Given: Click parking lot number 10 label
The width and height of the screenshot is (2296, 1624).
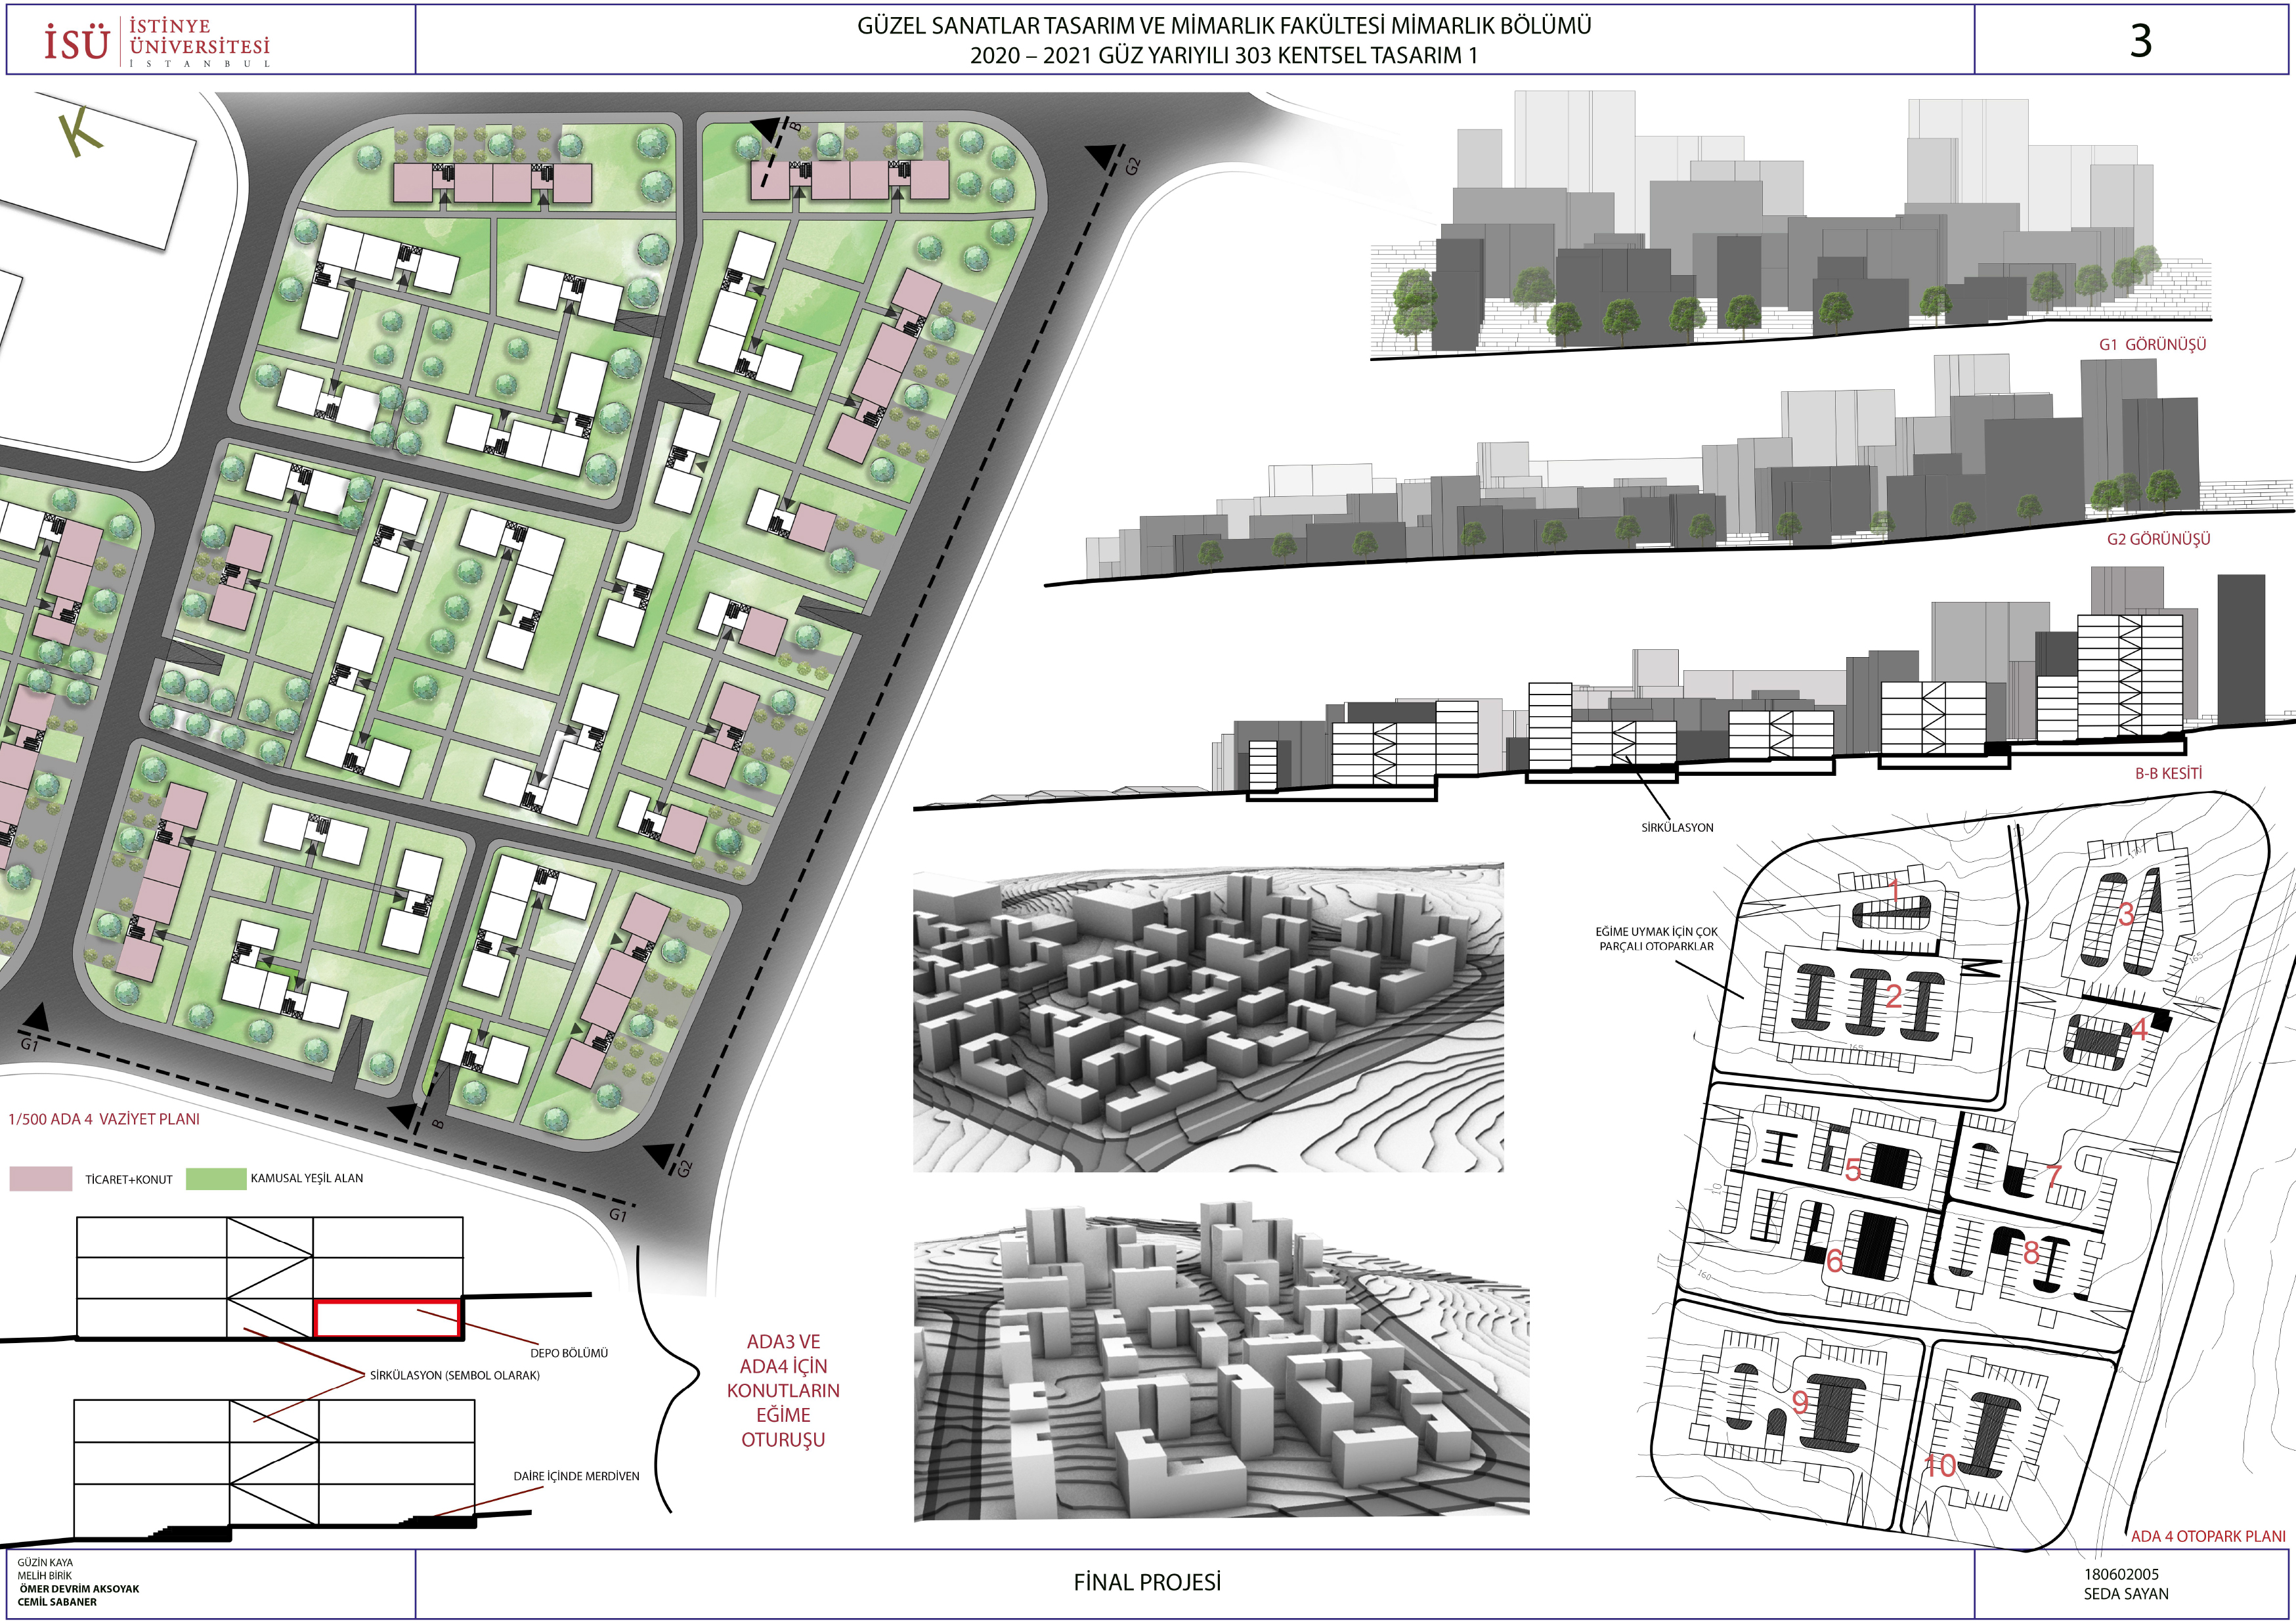Looking at the screenshot, I should click(1939, 1466).
